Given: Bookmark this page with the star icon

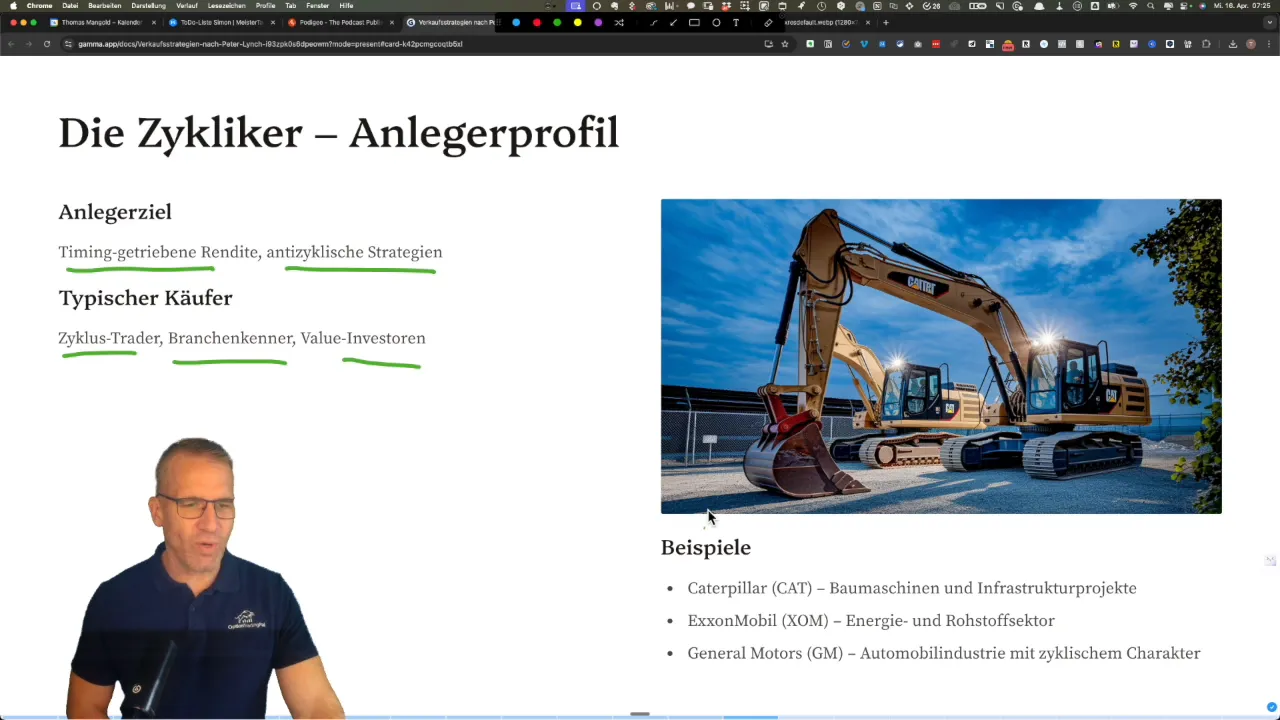Looking at the screenshot, I should point(785,44).
